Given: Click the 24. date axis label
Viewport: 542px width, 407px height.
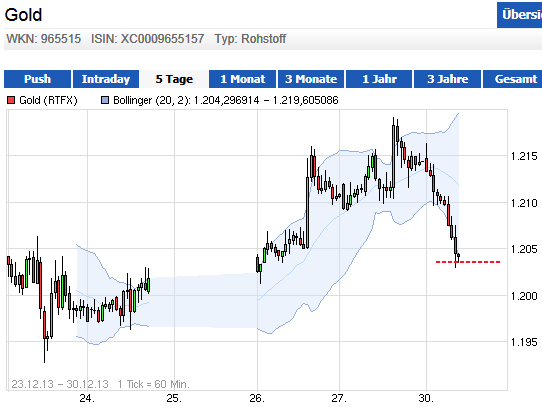Looking at the screenshot, I should pos(87,398).
